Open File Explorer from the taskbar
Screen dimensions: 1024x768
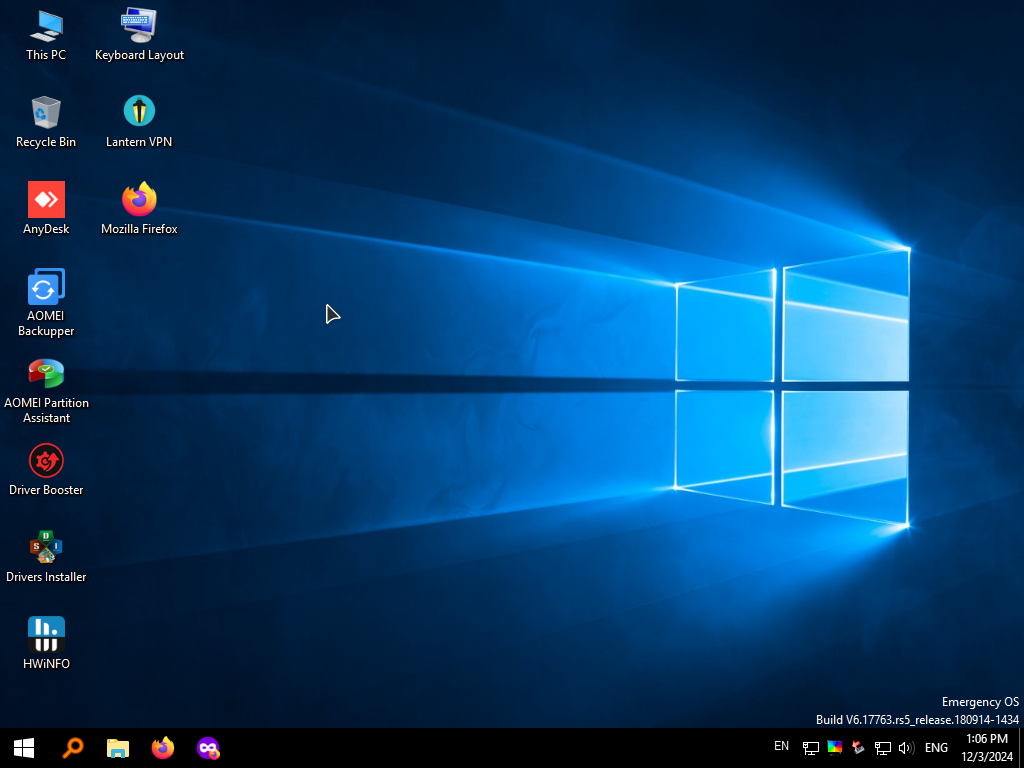point(117,748)
